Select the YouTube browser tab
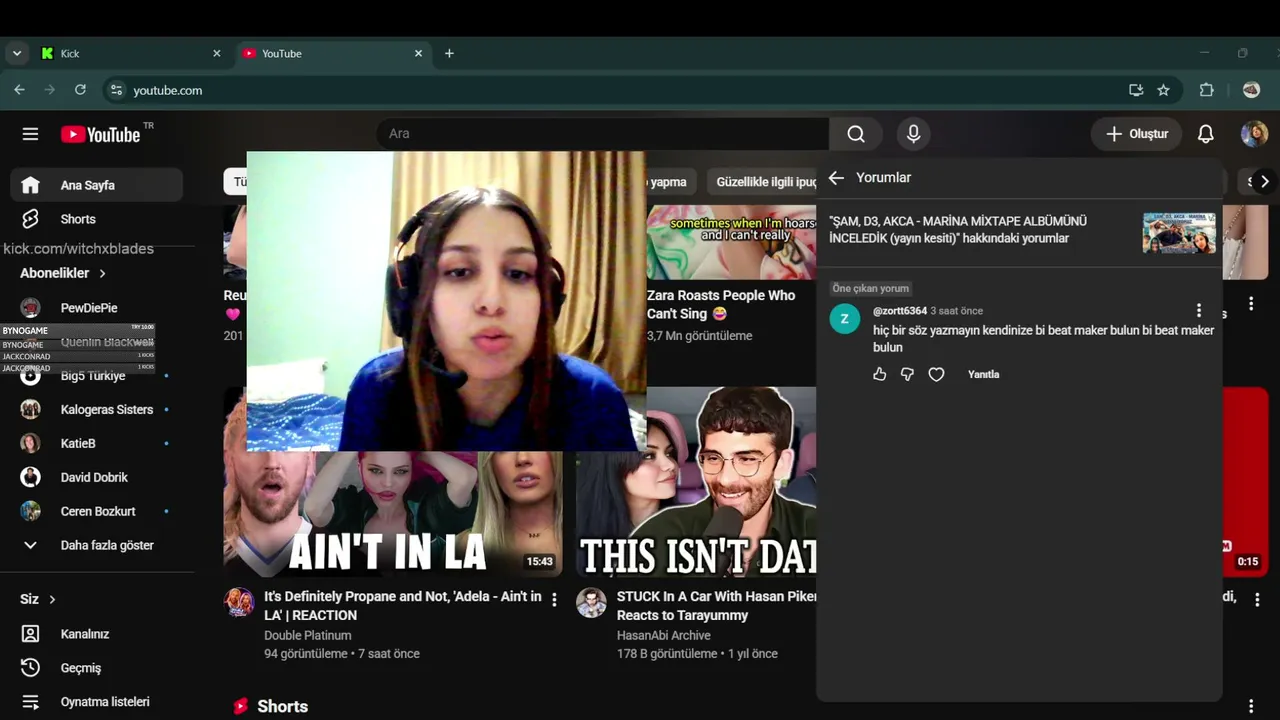This screenshot has height=720, width=1280. pos(333,53)
